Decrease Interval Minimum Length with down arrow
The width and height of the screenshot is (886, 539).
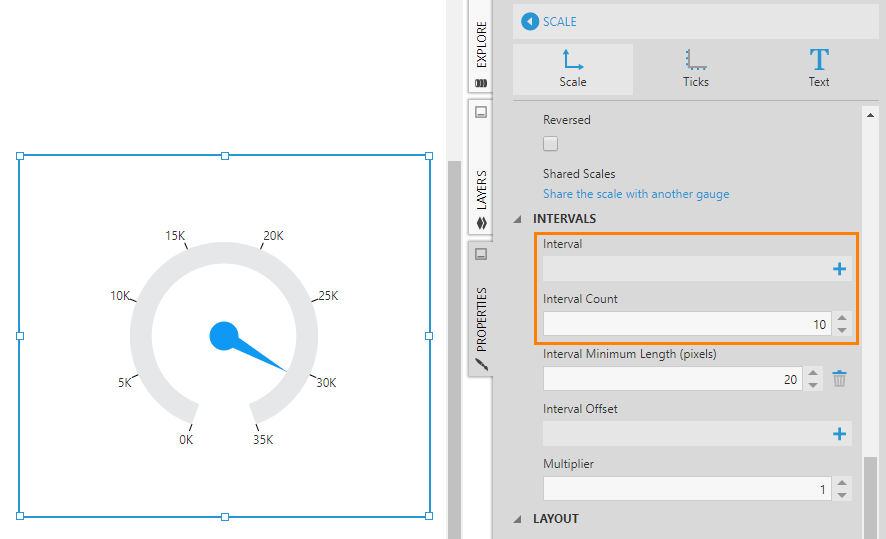tap(814, 385)
